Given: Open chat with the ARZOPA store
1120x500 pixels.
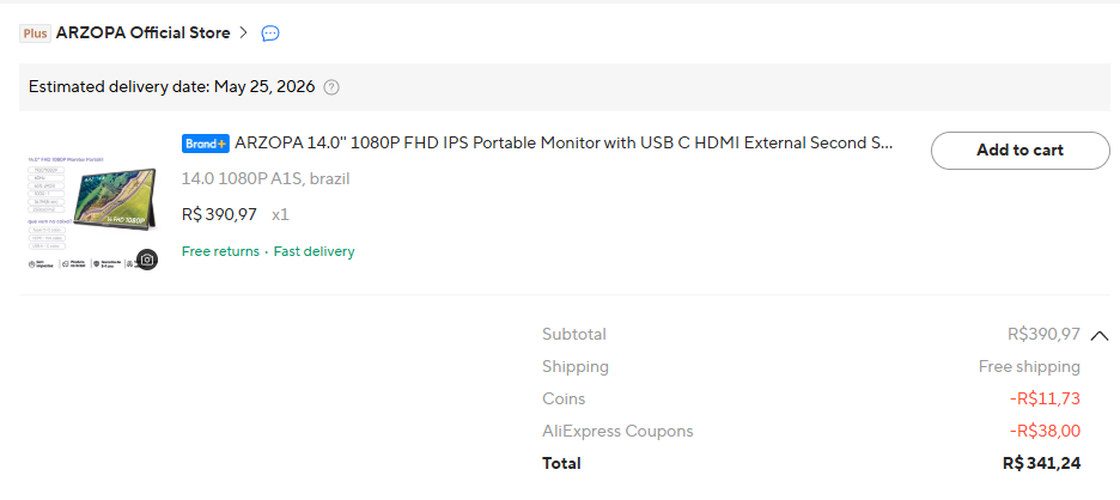Looking at the screenshot, I should pos(270,33).
